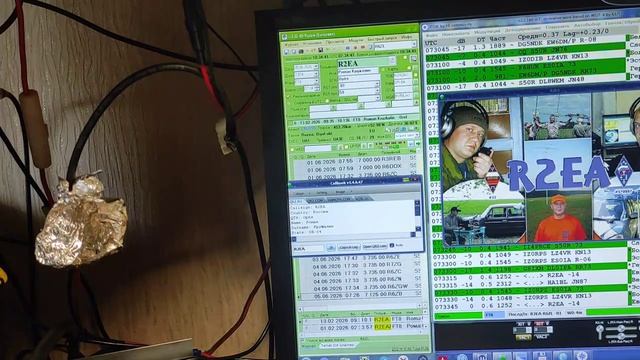Click the Callbook results vertical scrollbar

coord(418,216)
